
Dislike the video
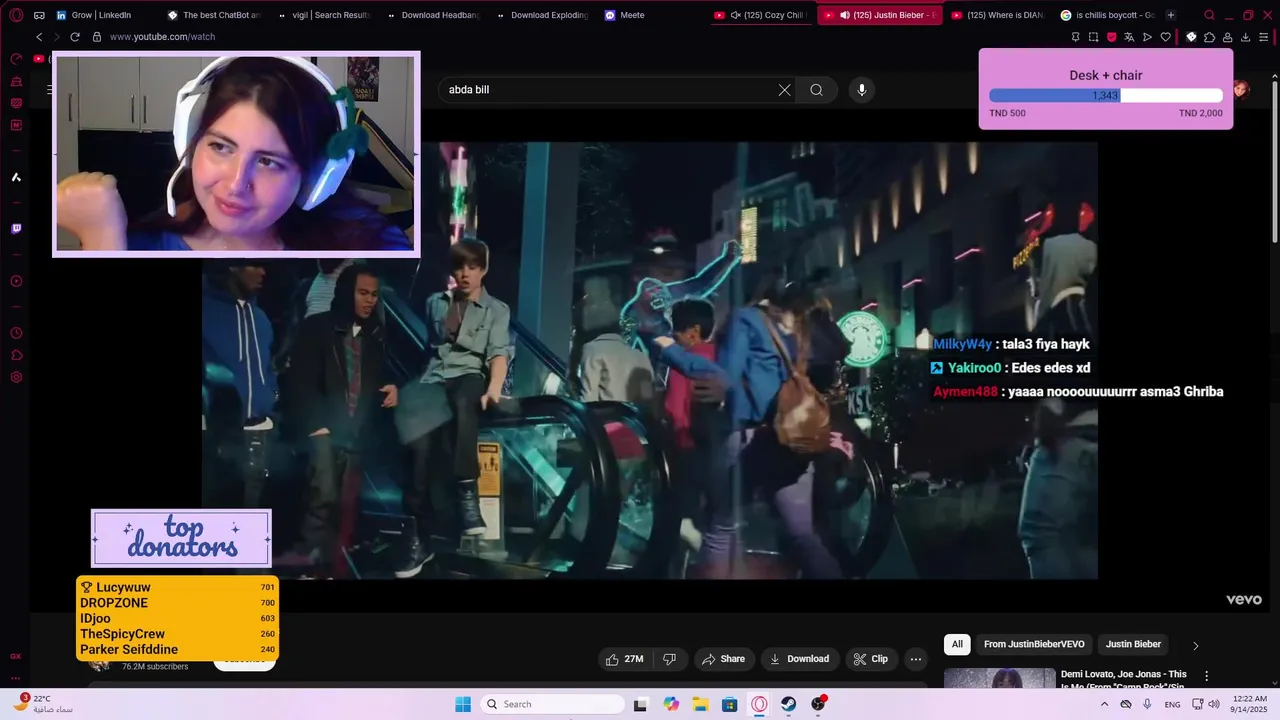[670, 659]
